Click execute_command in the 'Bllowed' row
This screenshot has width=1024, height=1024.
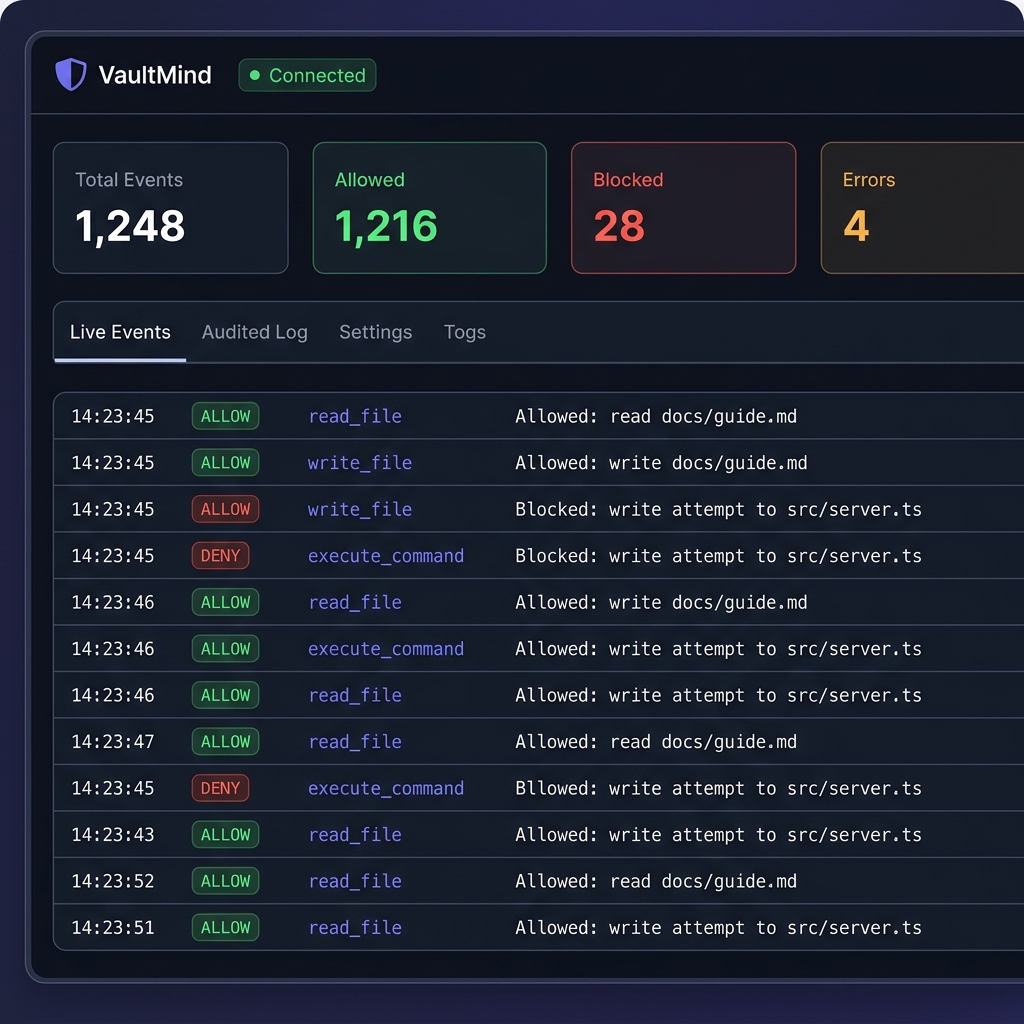click(x=386, y=788)
